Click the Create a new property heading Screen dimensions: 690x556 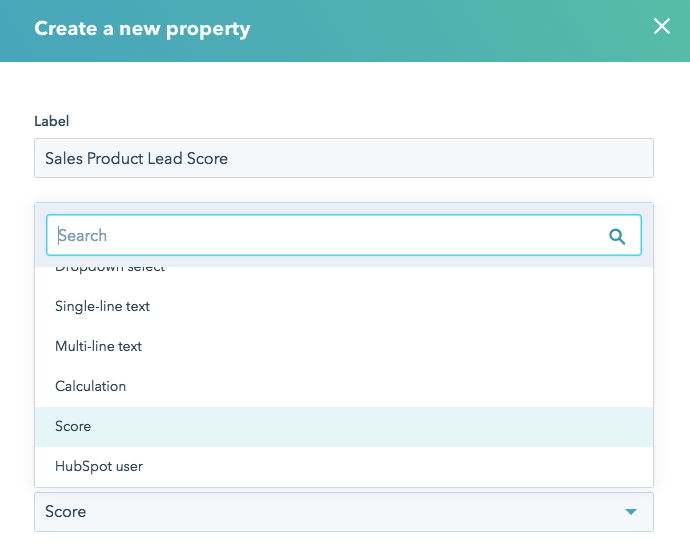142,29
